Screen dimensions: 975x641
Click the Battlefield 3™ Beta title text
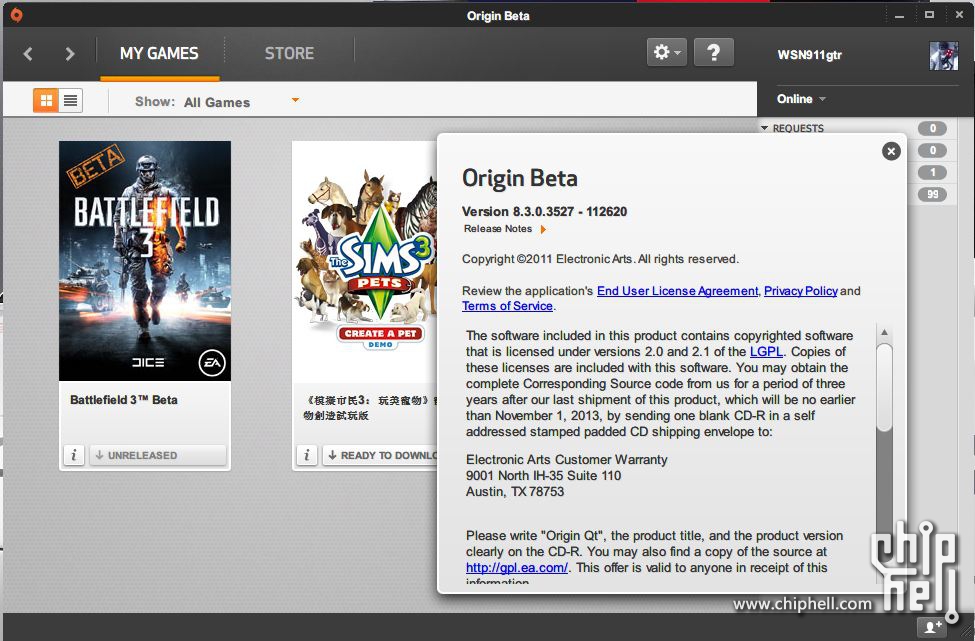pos(124,400)
